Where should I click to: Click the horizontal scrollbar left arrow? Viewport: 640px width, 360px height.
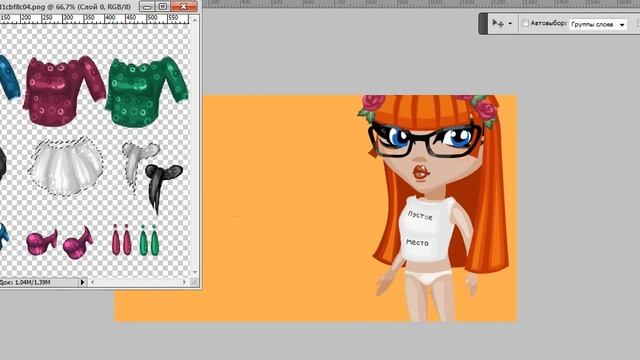point(92,282)
